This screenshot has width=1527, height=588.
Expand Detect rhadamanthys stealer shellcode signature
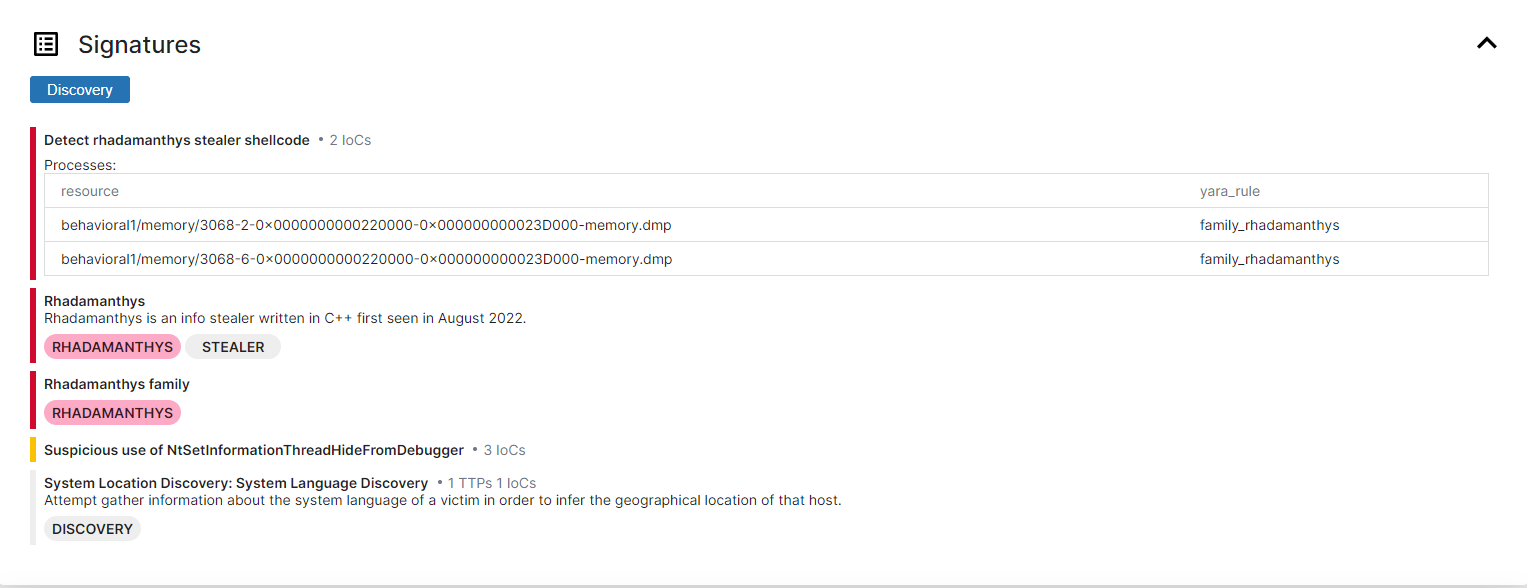177,140
